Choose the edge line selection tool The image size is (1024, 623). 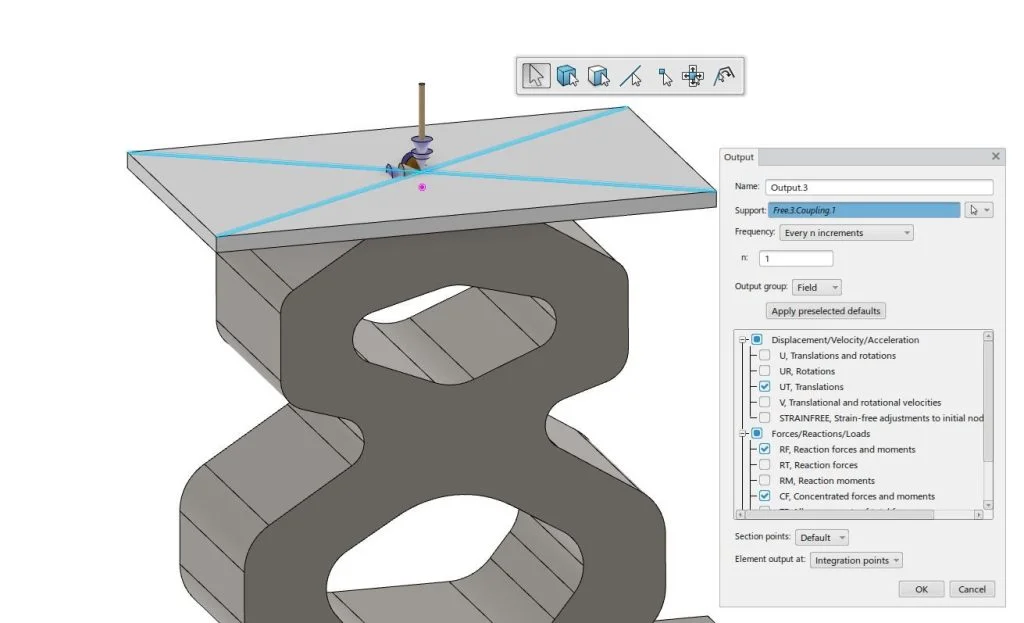pyautogui.click(x=630, y=75)
